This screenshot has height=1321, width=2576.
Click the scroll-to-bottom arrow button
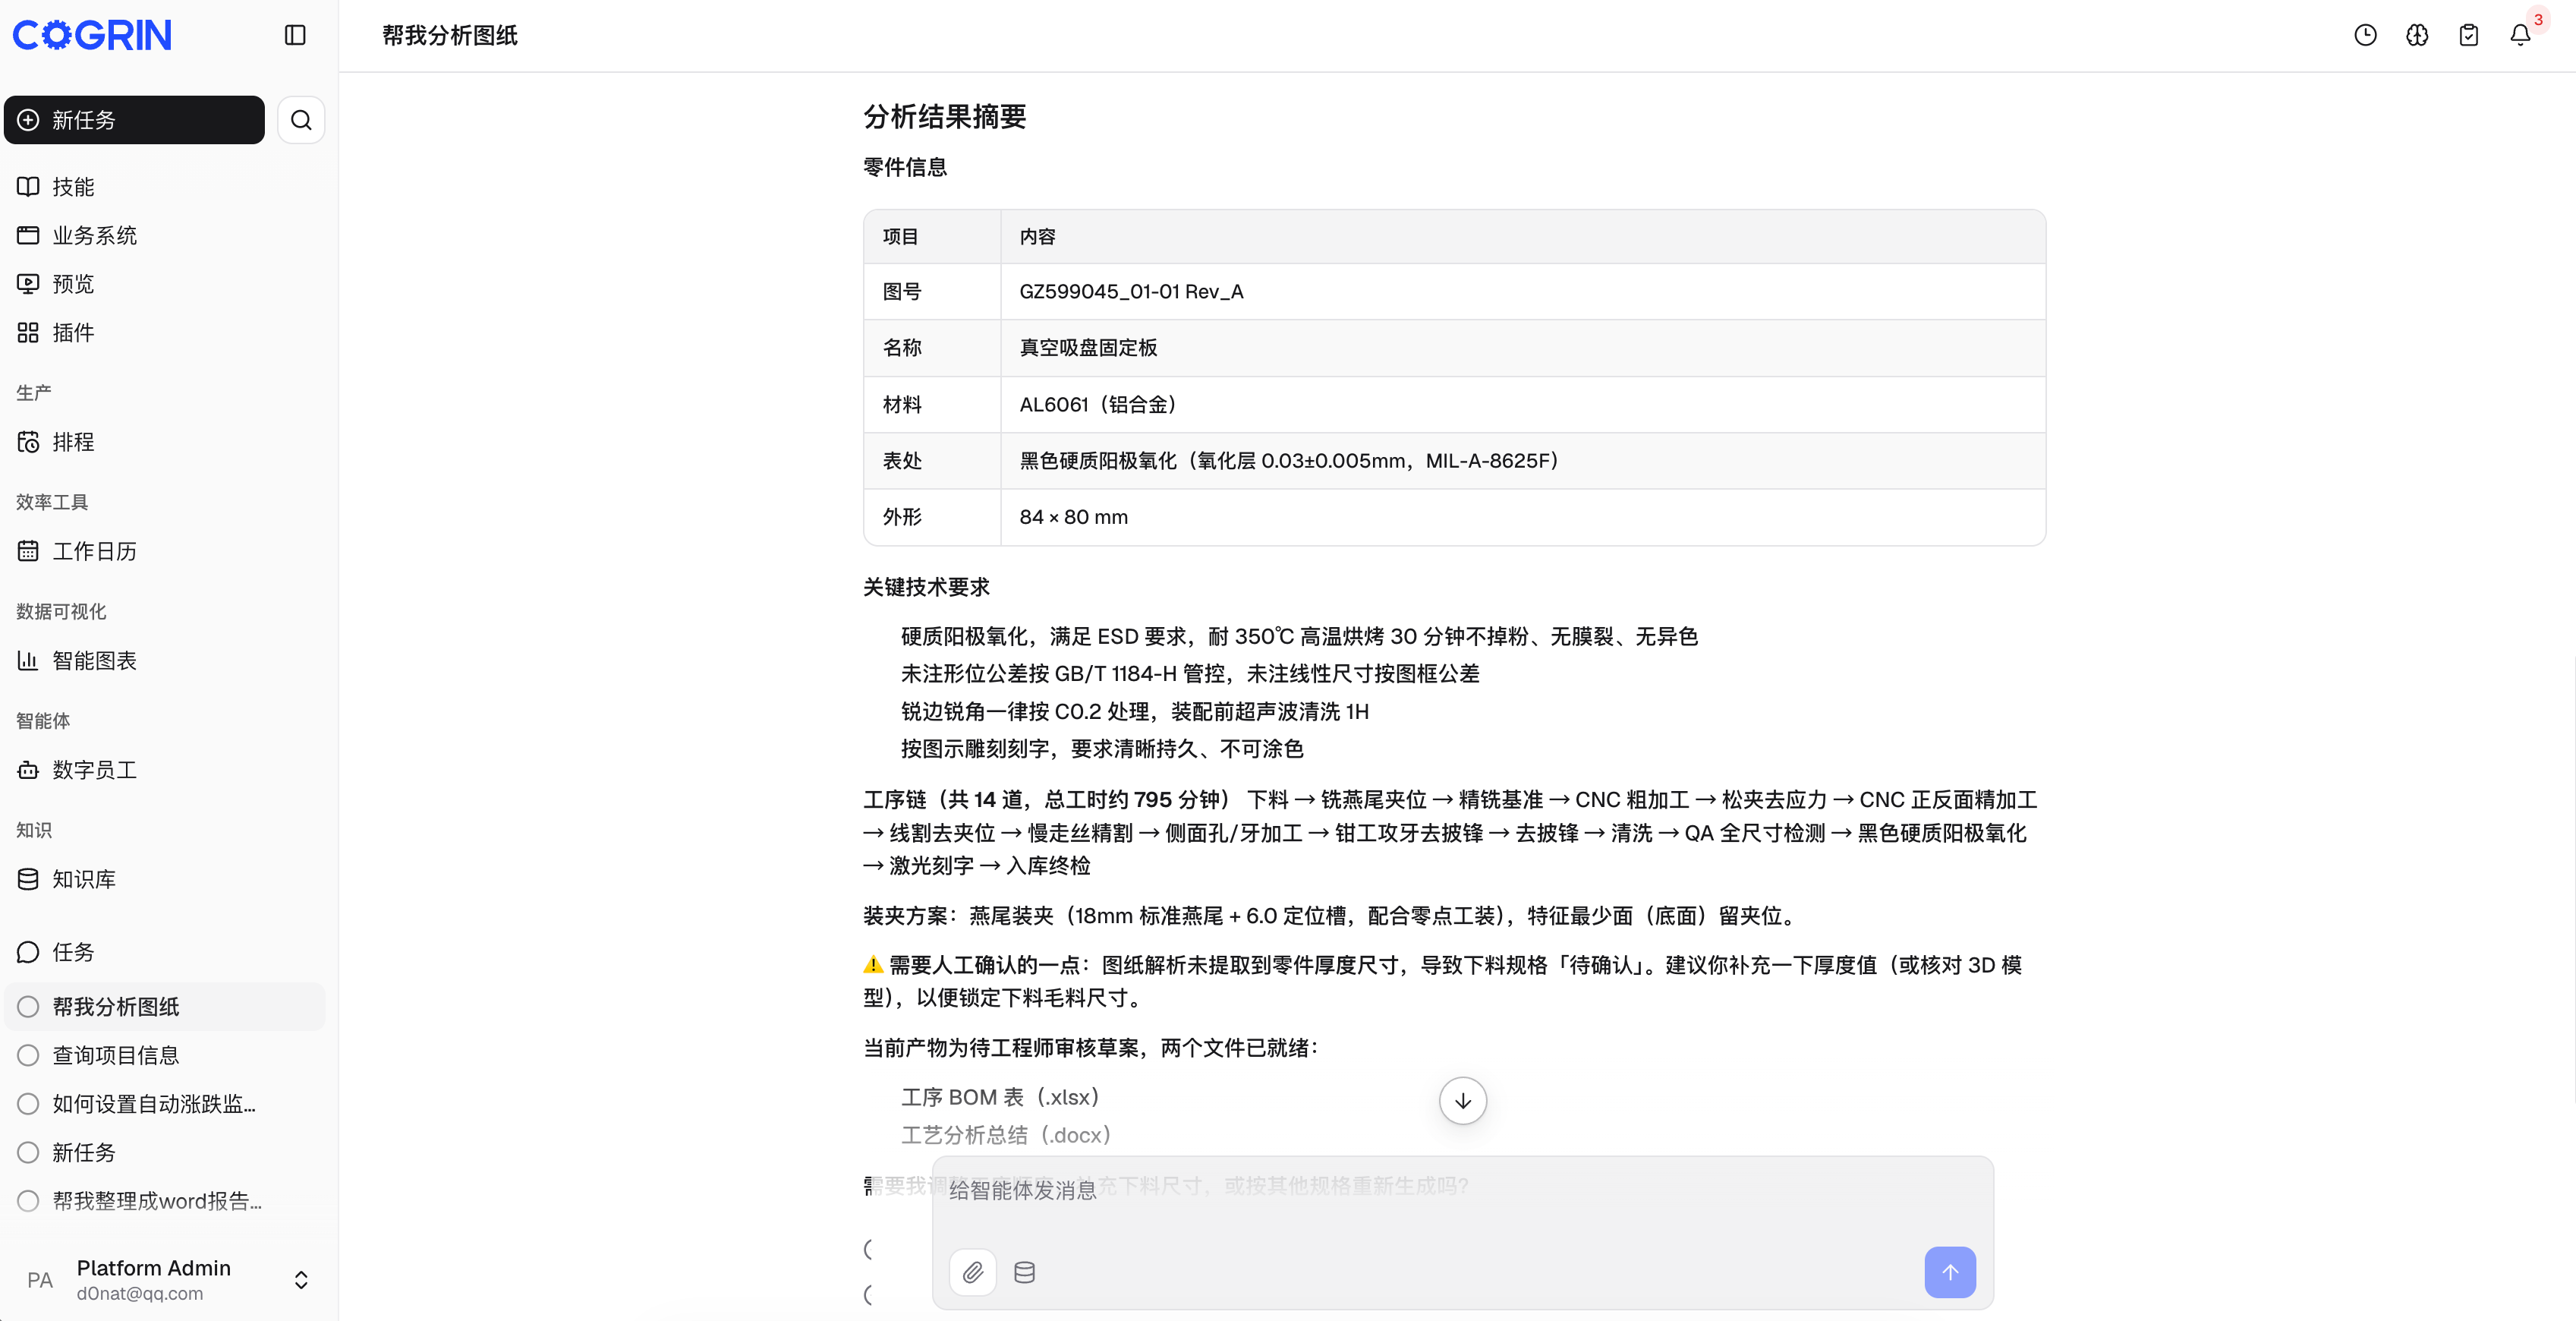tap(1463, 1101)
